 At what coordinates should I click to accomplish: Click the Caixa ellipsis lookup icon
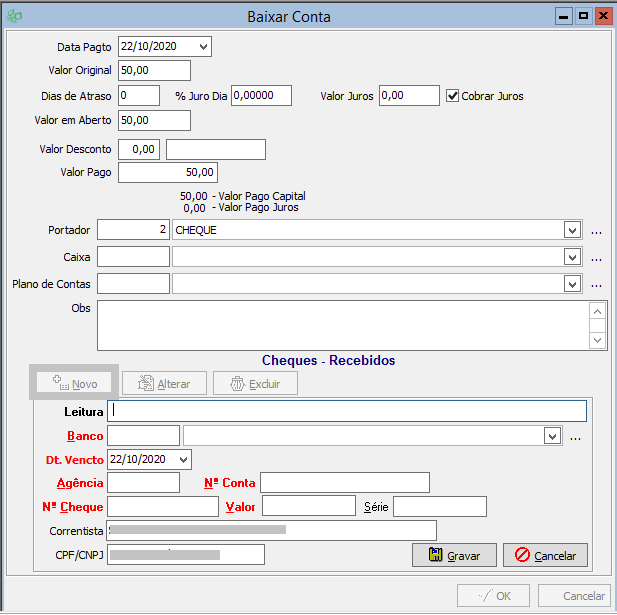click(x=596, y=258)
